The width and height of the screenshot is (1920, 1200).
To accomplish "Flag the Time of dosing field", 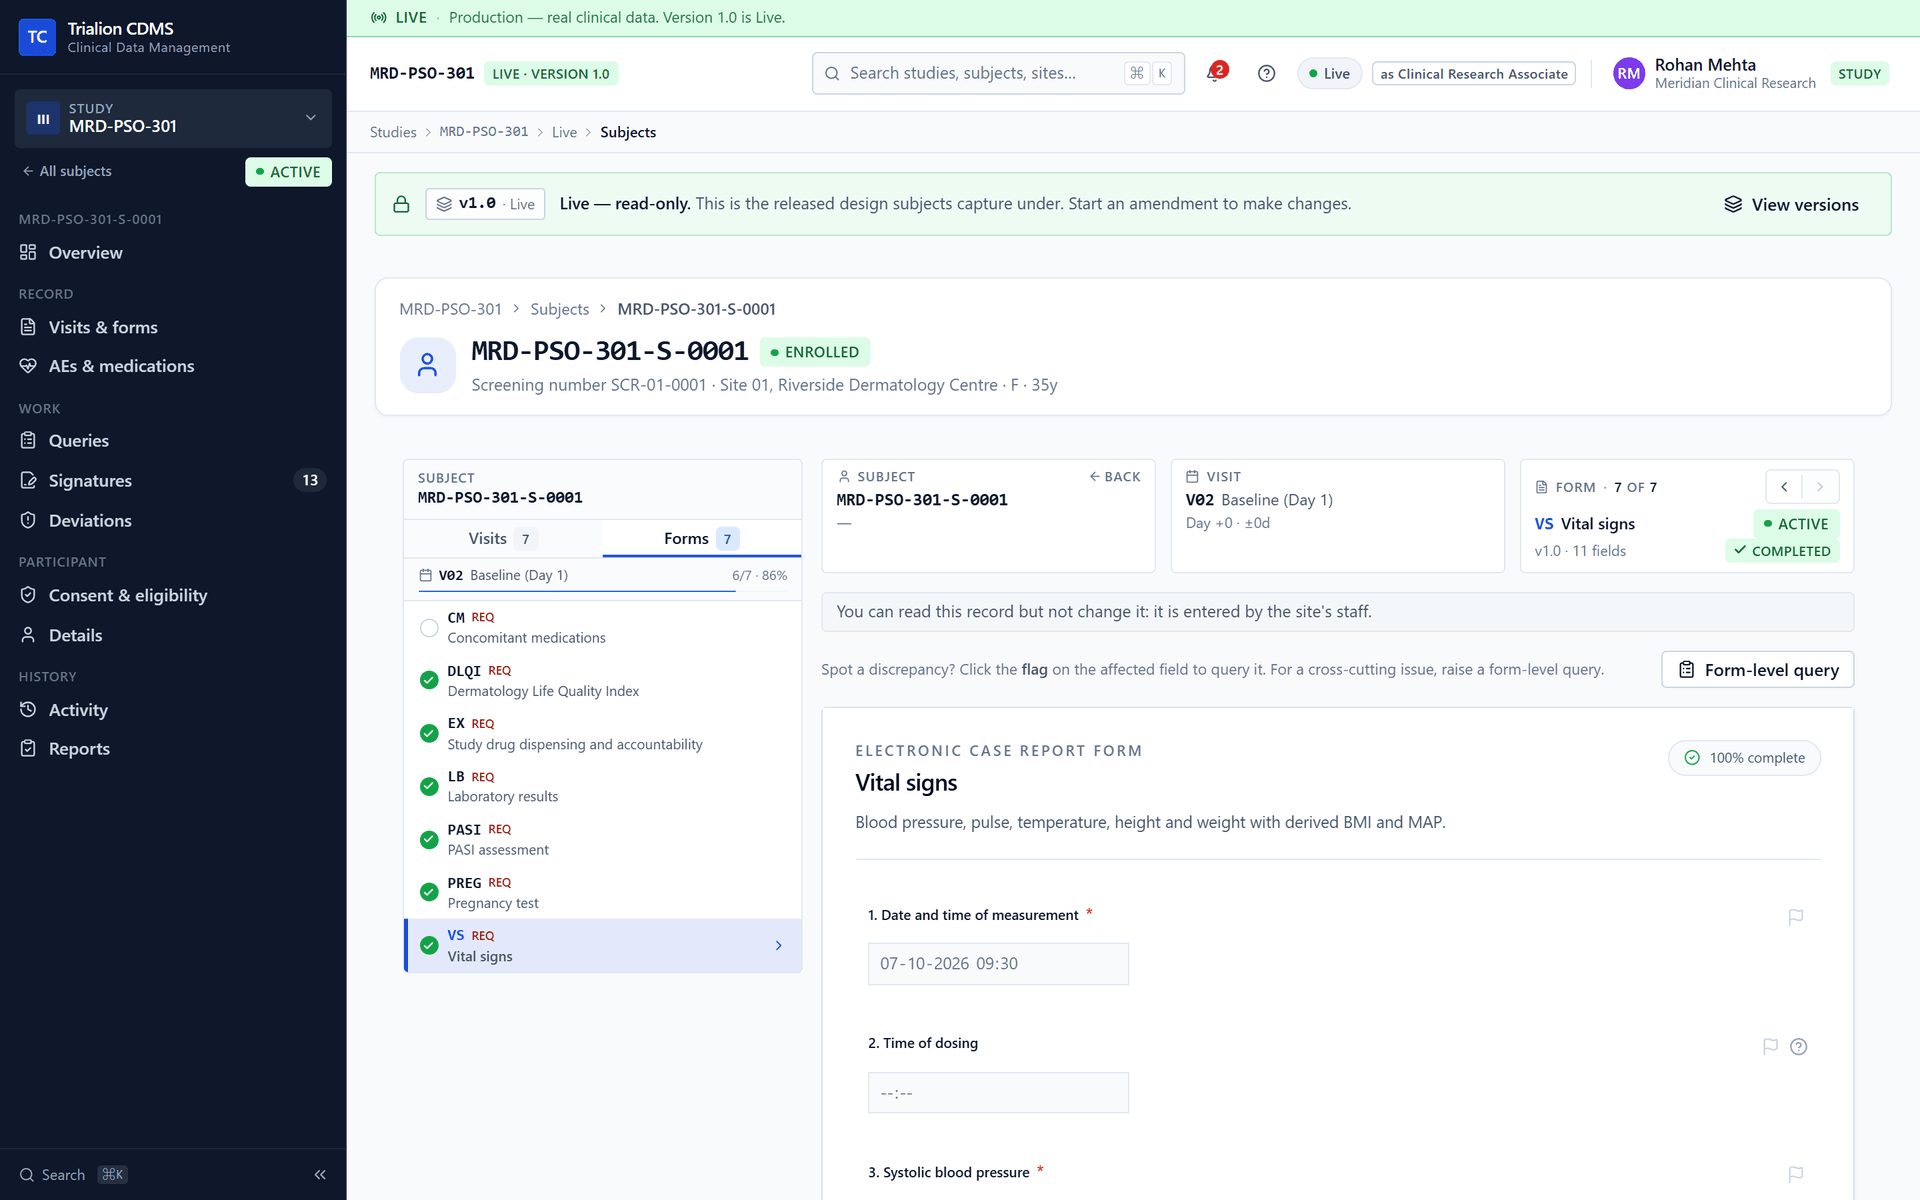I will (x=1770, y=1046).
